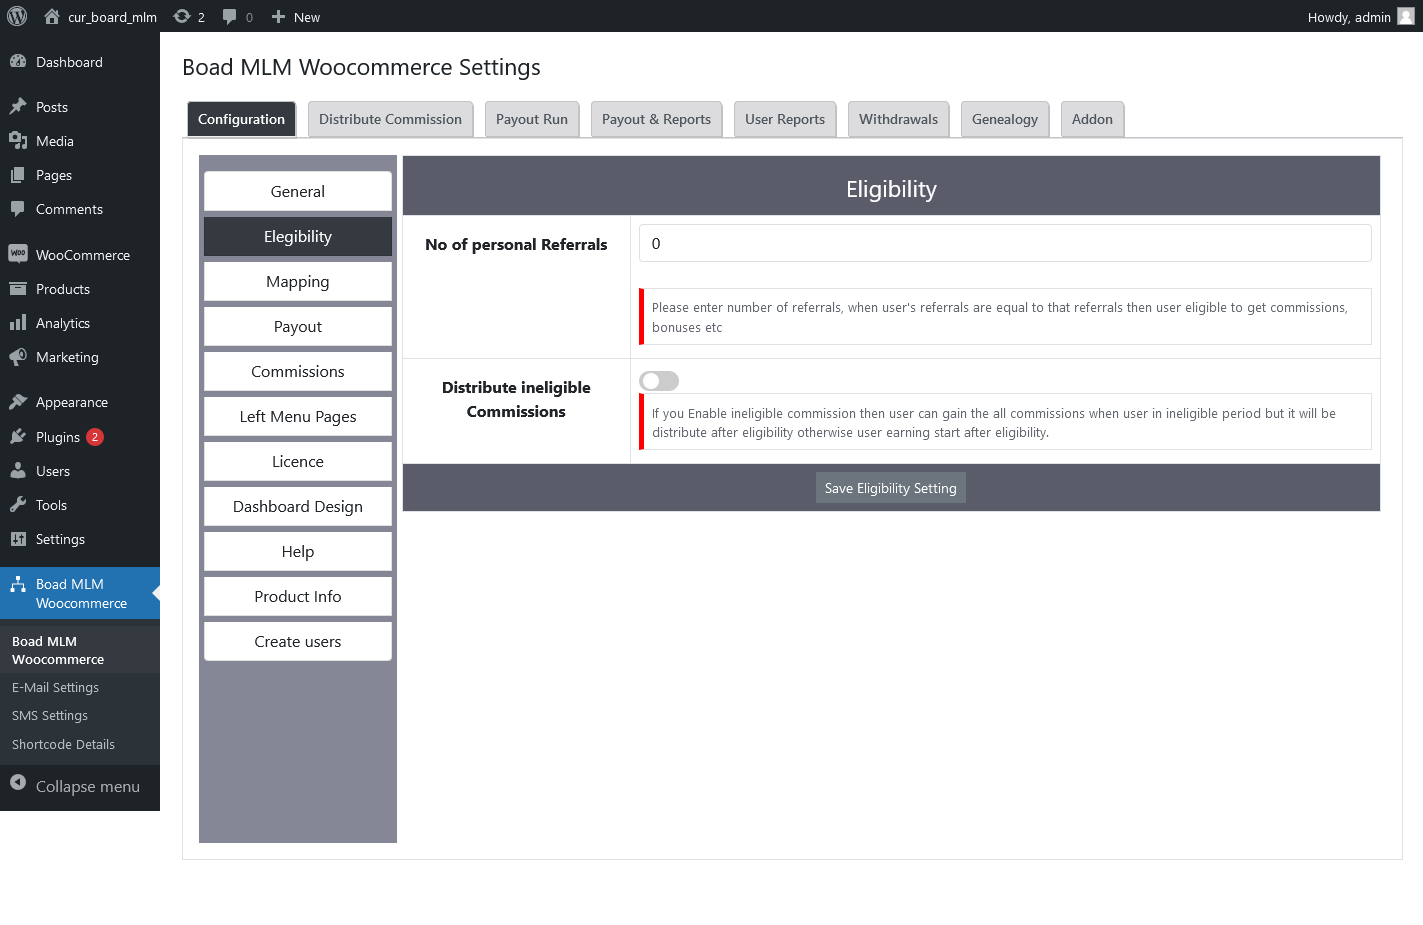Enable Distribute ineligible Commissions

(659, 381)
